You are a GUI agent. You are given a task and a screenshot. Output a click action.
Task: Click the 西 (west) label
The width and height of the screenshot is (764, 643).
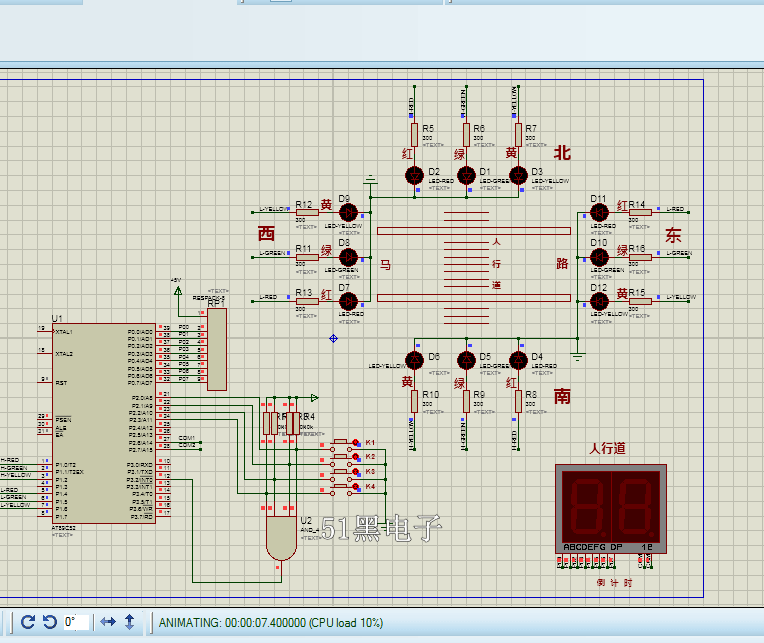[266, 233]
